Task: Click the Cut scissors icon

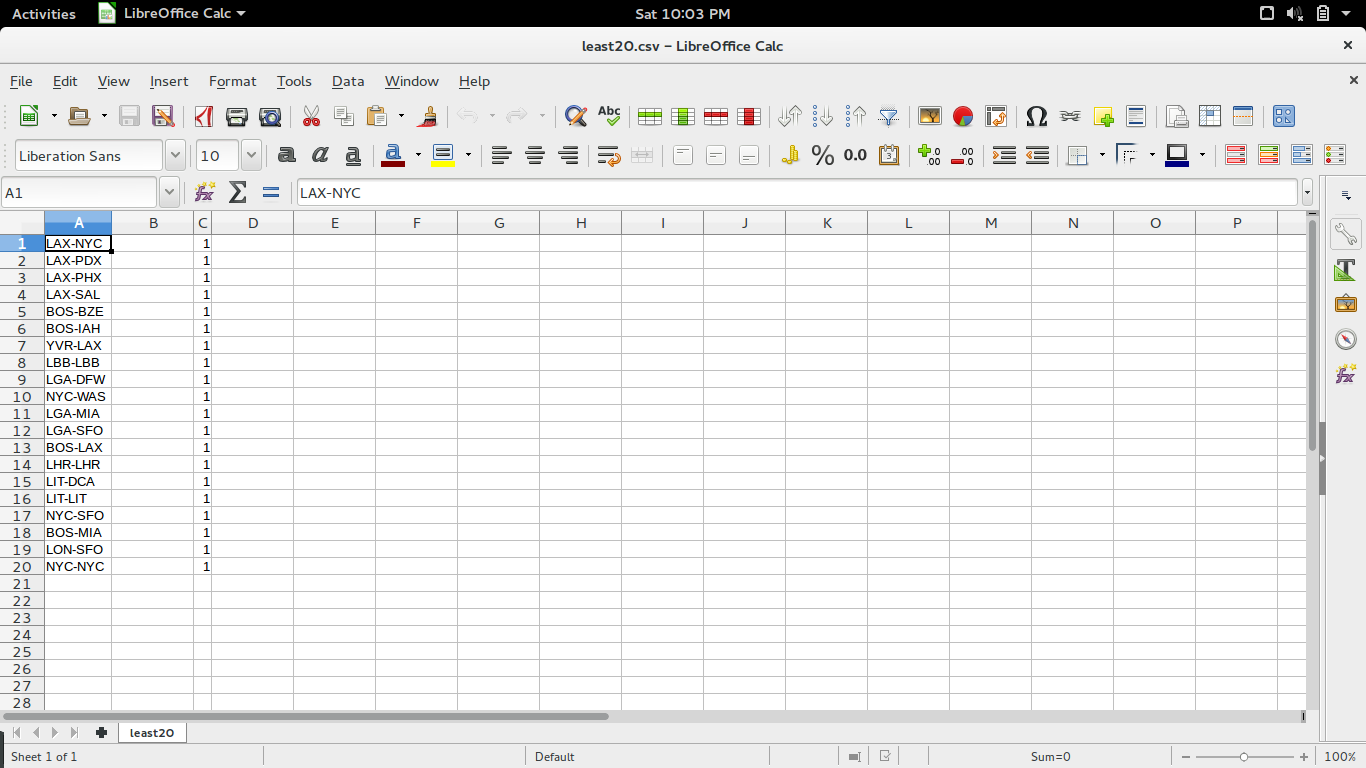Action: click(x=311, y=116)
